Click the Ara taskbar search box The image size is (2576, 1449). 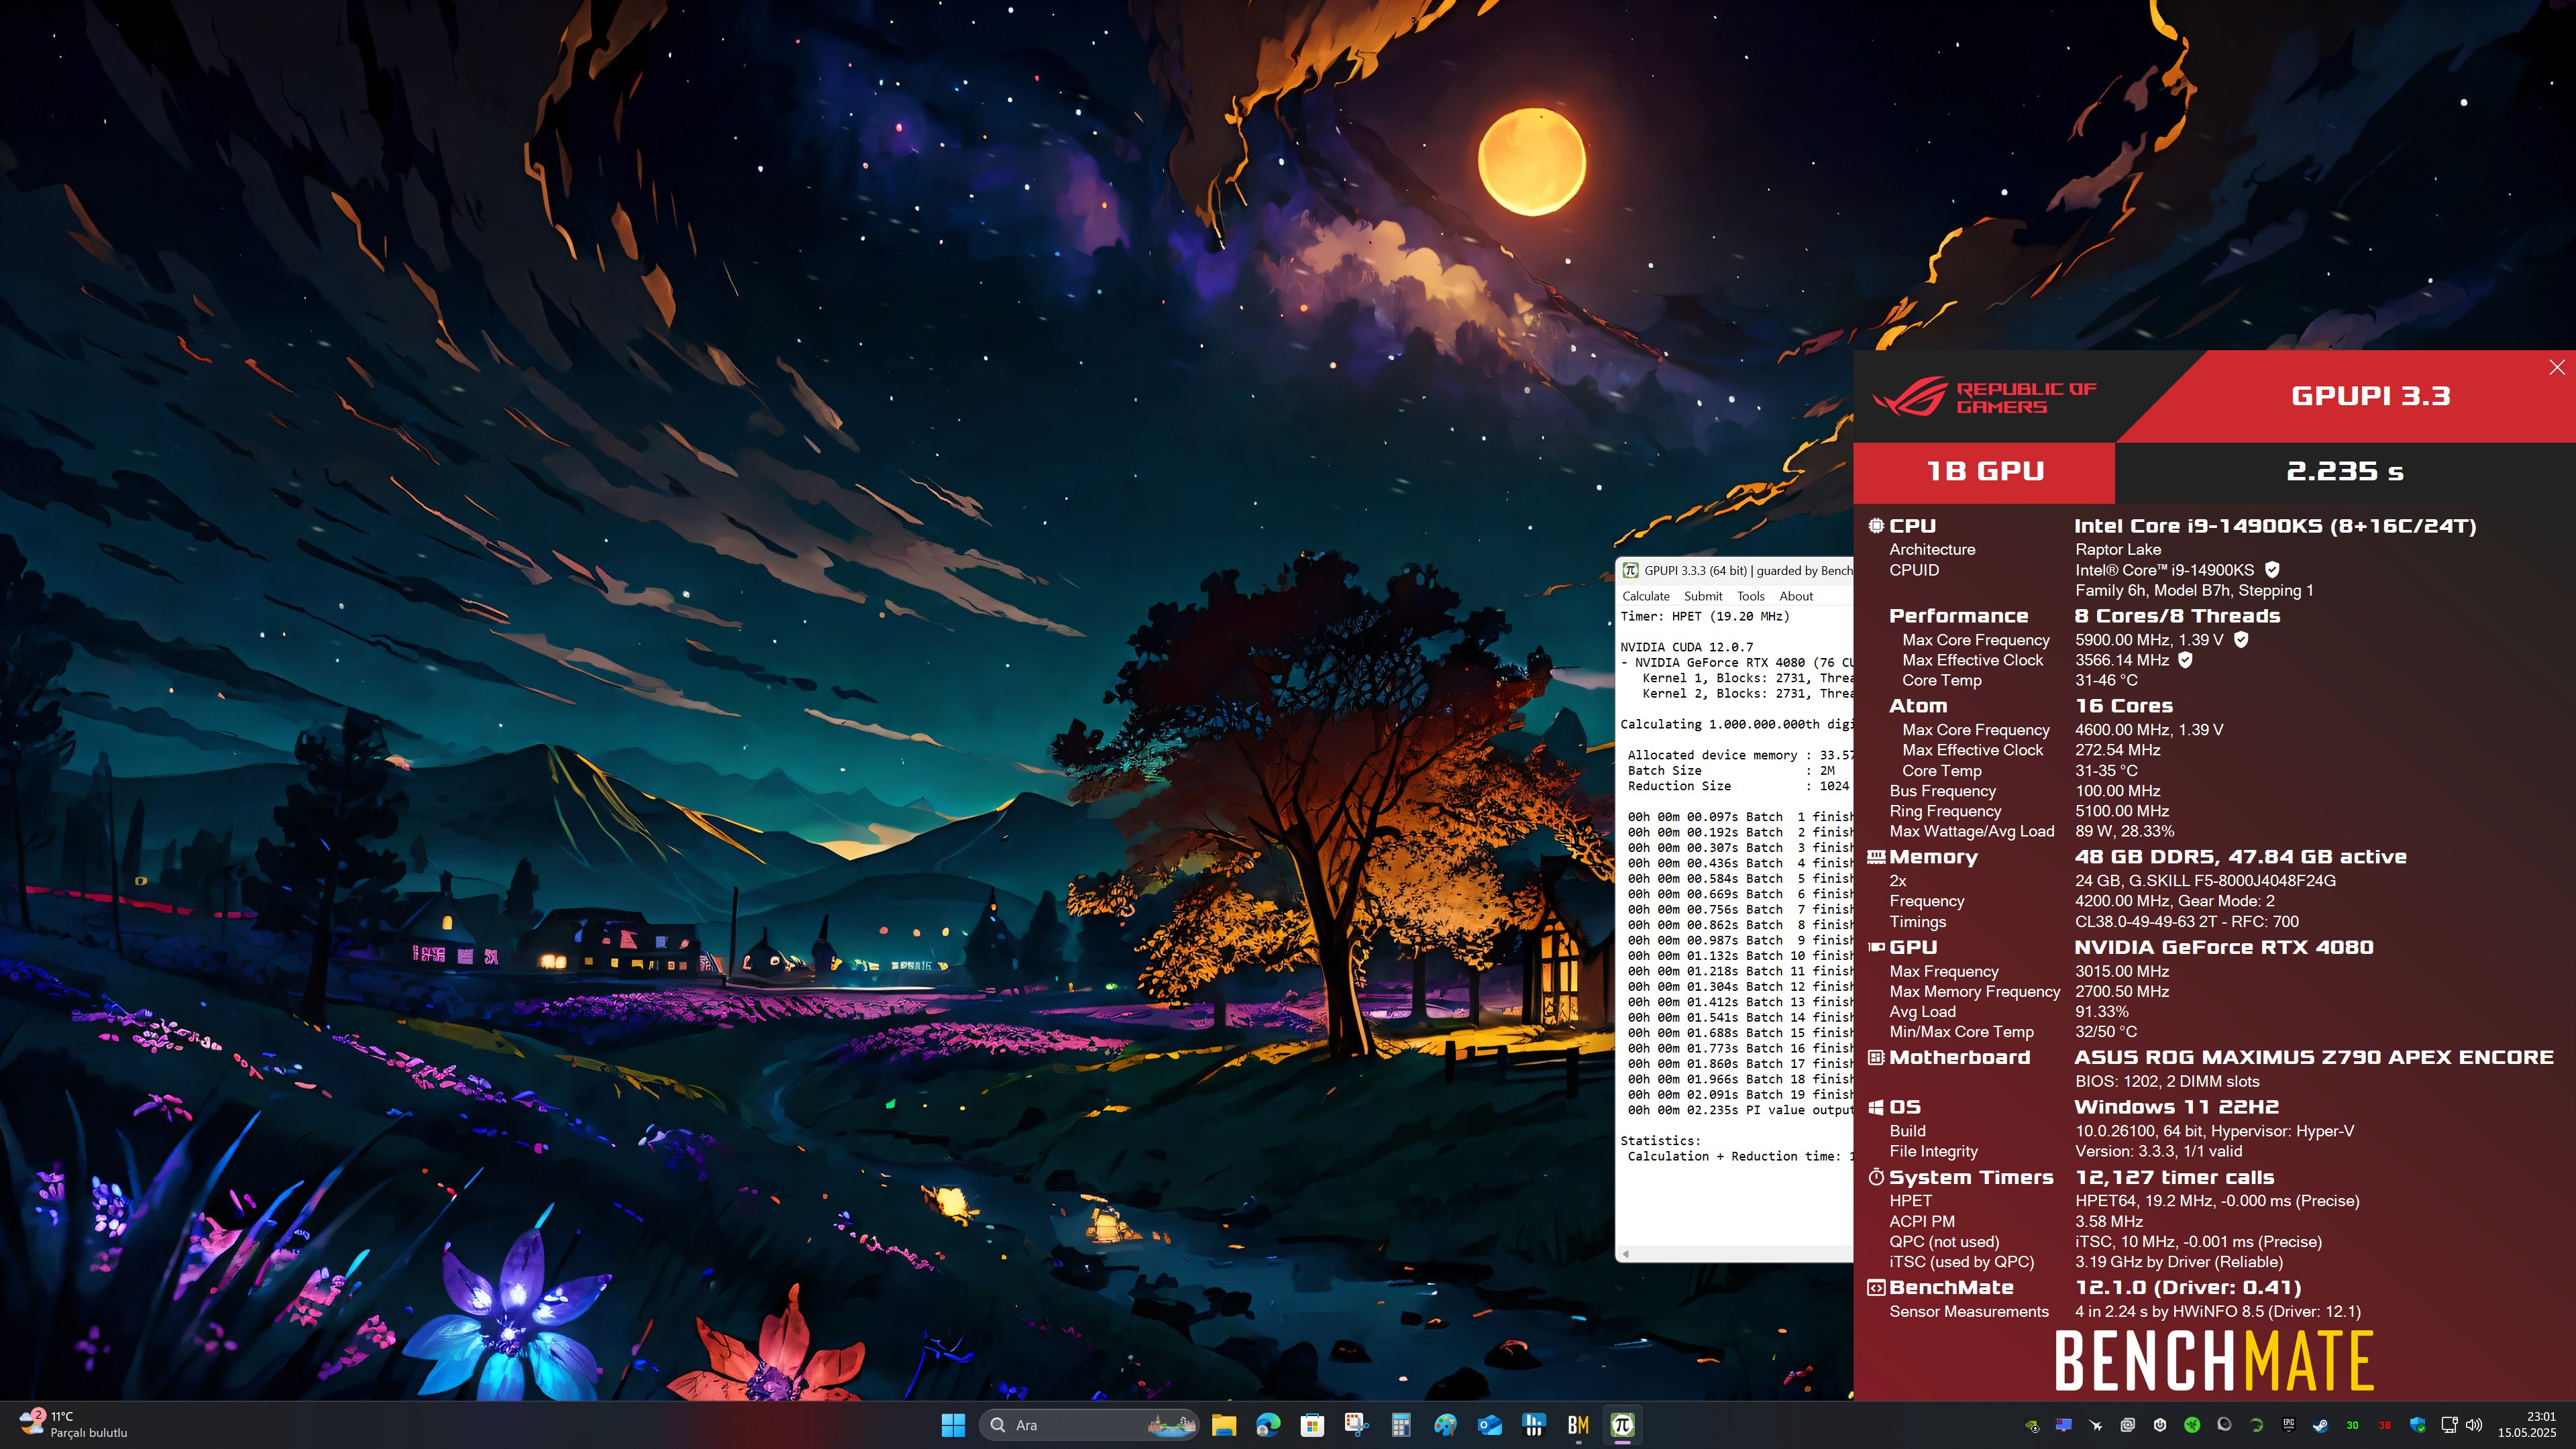click(1088, 1425)
